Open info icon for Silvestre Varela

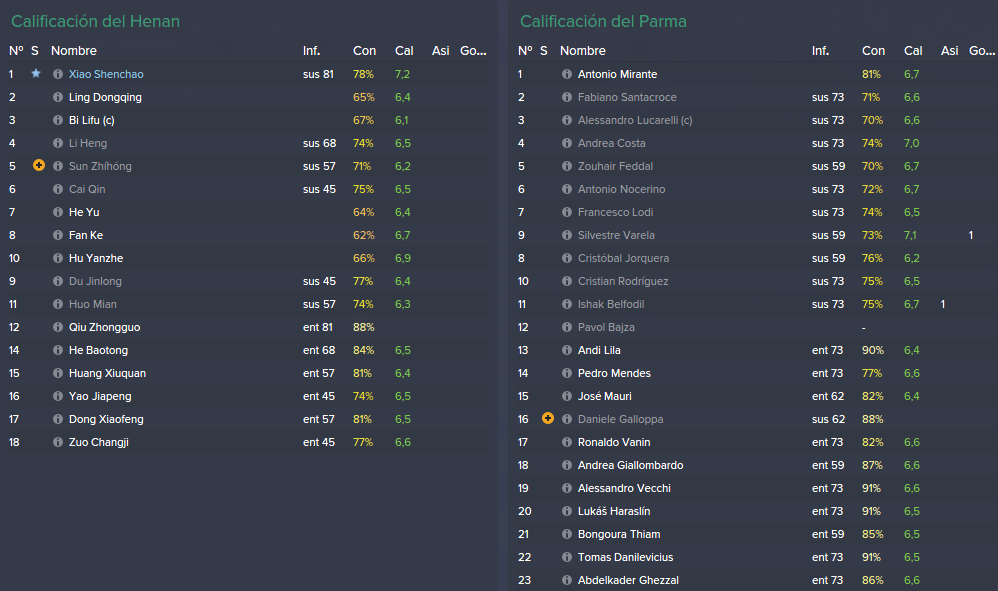pyautogui.click(x=567, y=235)
